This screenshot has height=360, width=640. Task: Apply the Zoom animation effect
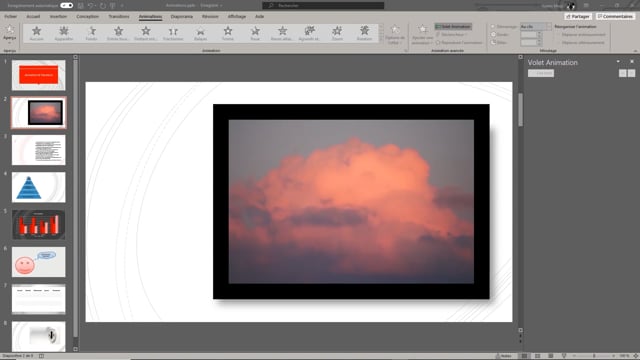(337, 33)
